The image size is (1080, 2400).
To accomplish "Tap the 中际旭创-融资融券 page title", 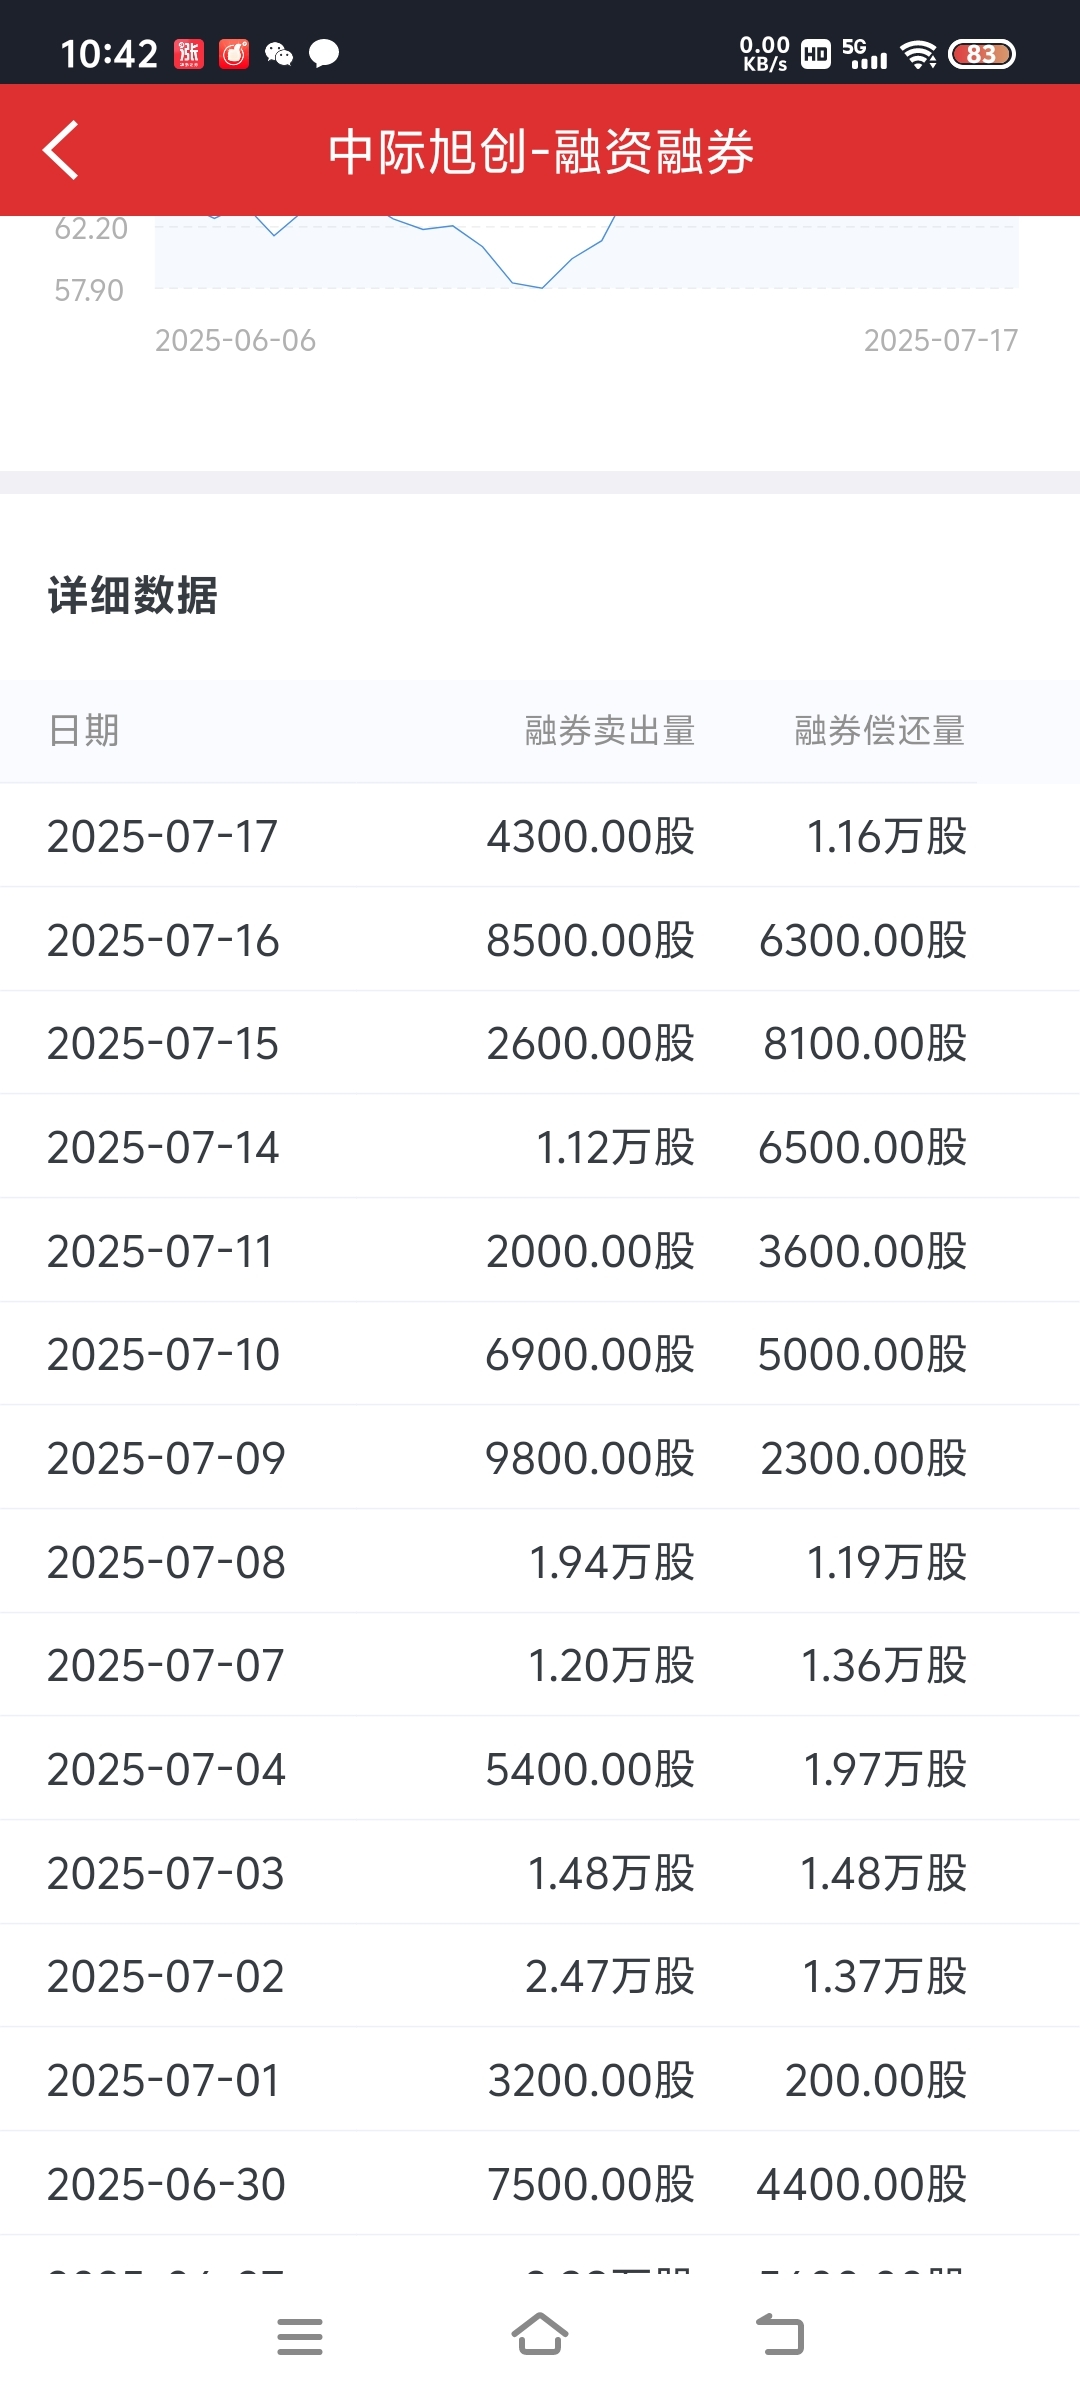I will 541,152.
